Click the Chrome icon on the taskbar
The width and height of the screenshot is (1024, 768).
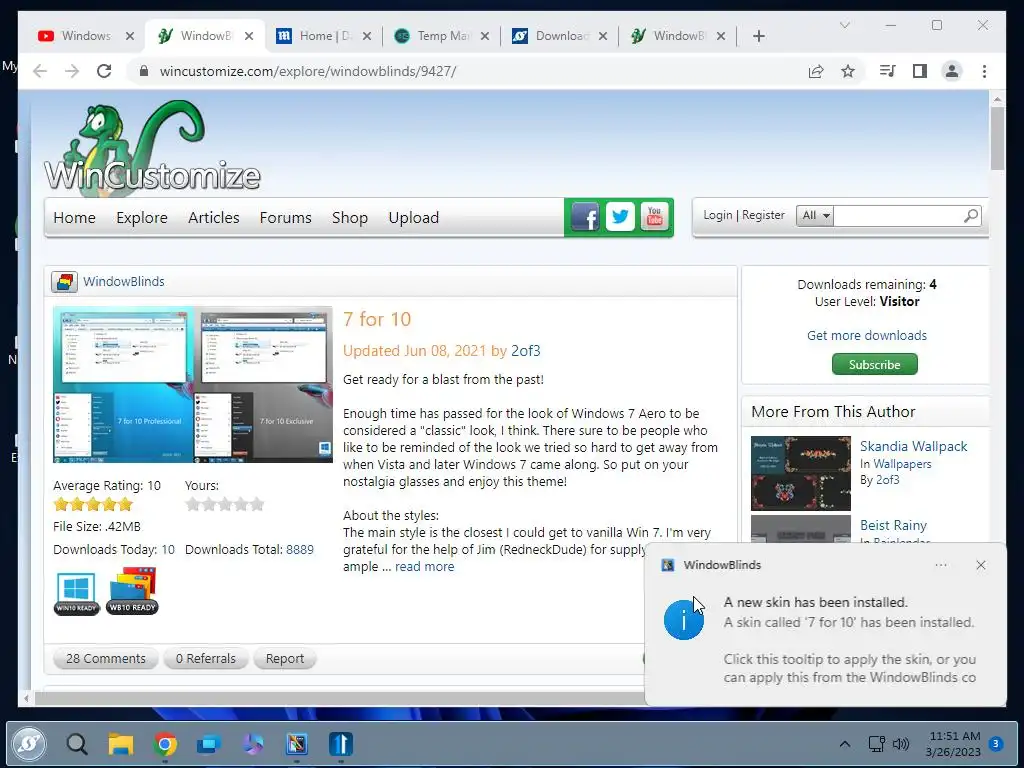(165, 743)
